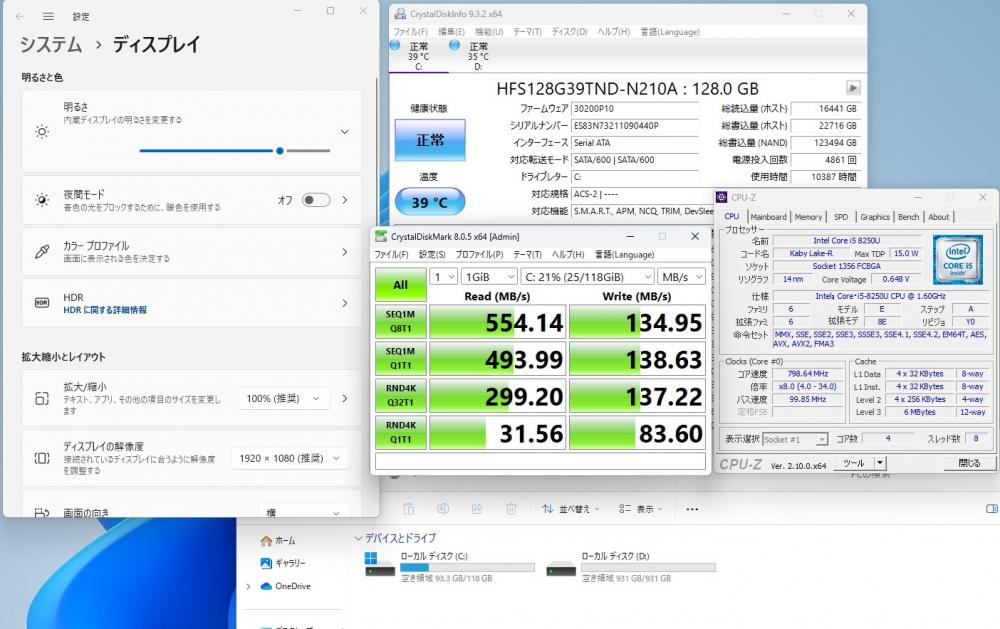Select the ホーム item in Explorer sidebar
Viewport: 1000px width, 629px height.
[278, 540]
